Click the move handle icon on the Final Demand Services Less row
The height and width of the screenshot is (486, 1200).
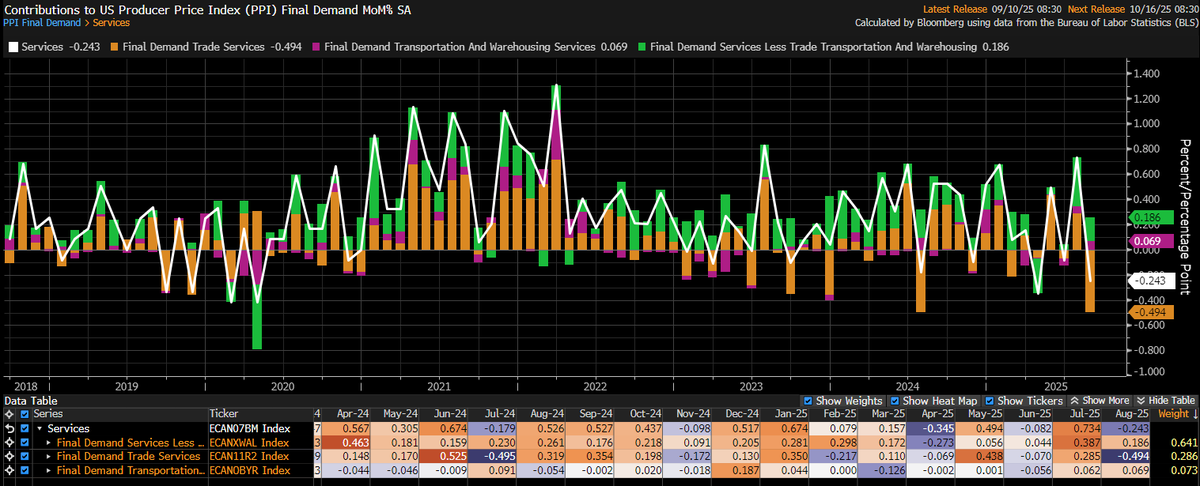[9, 442]
